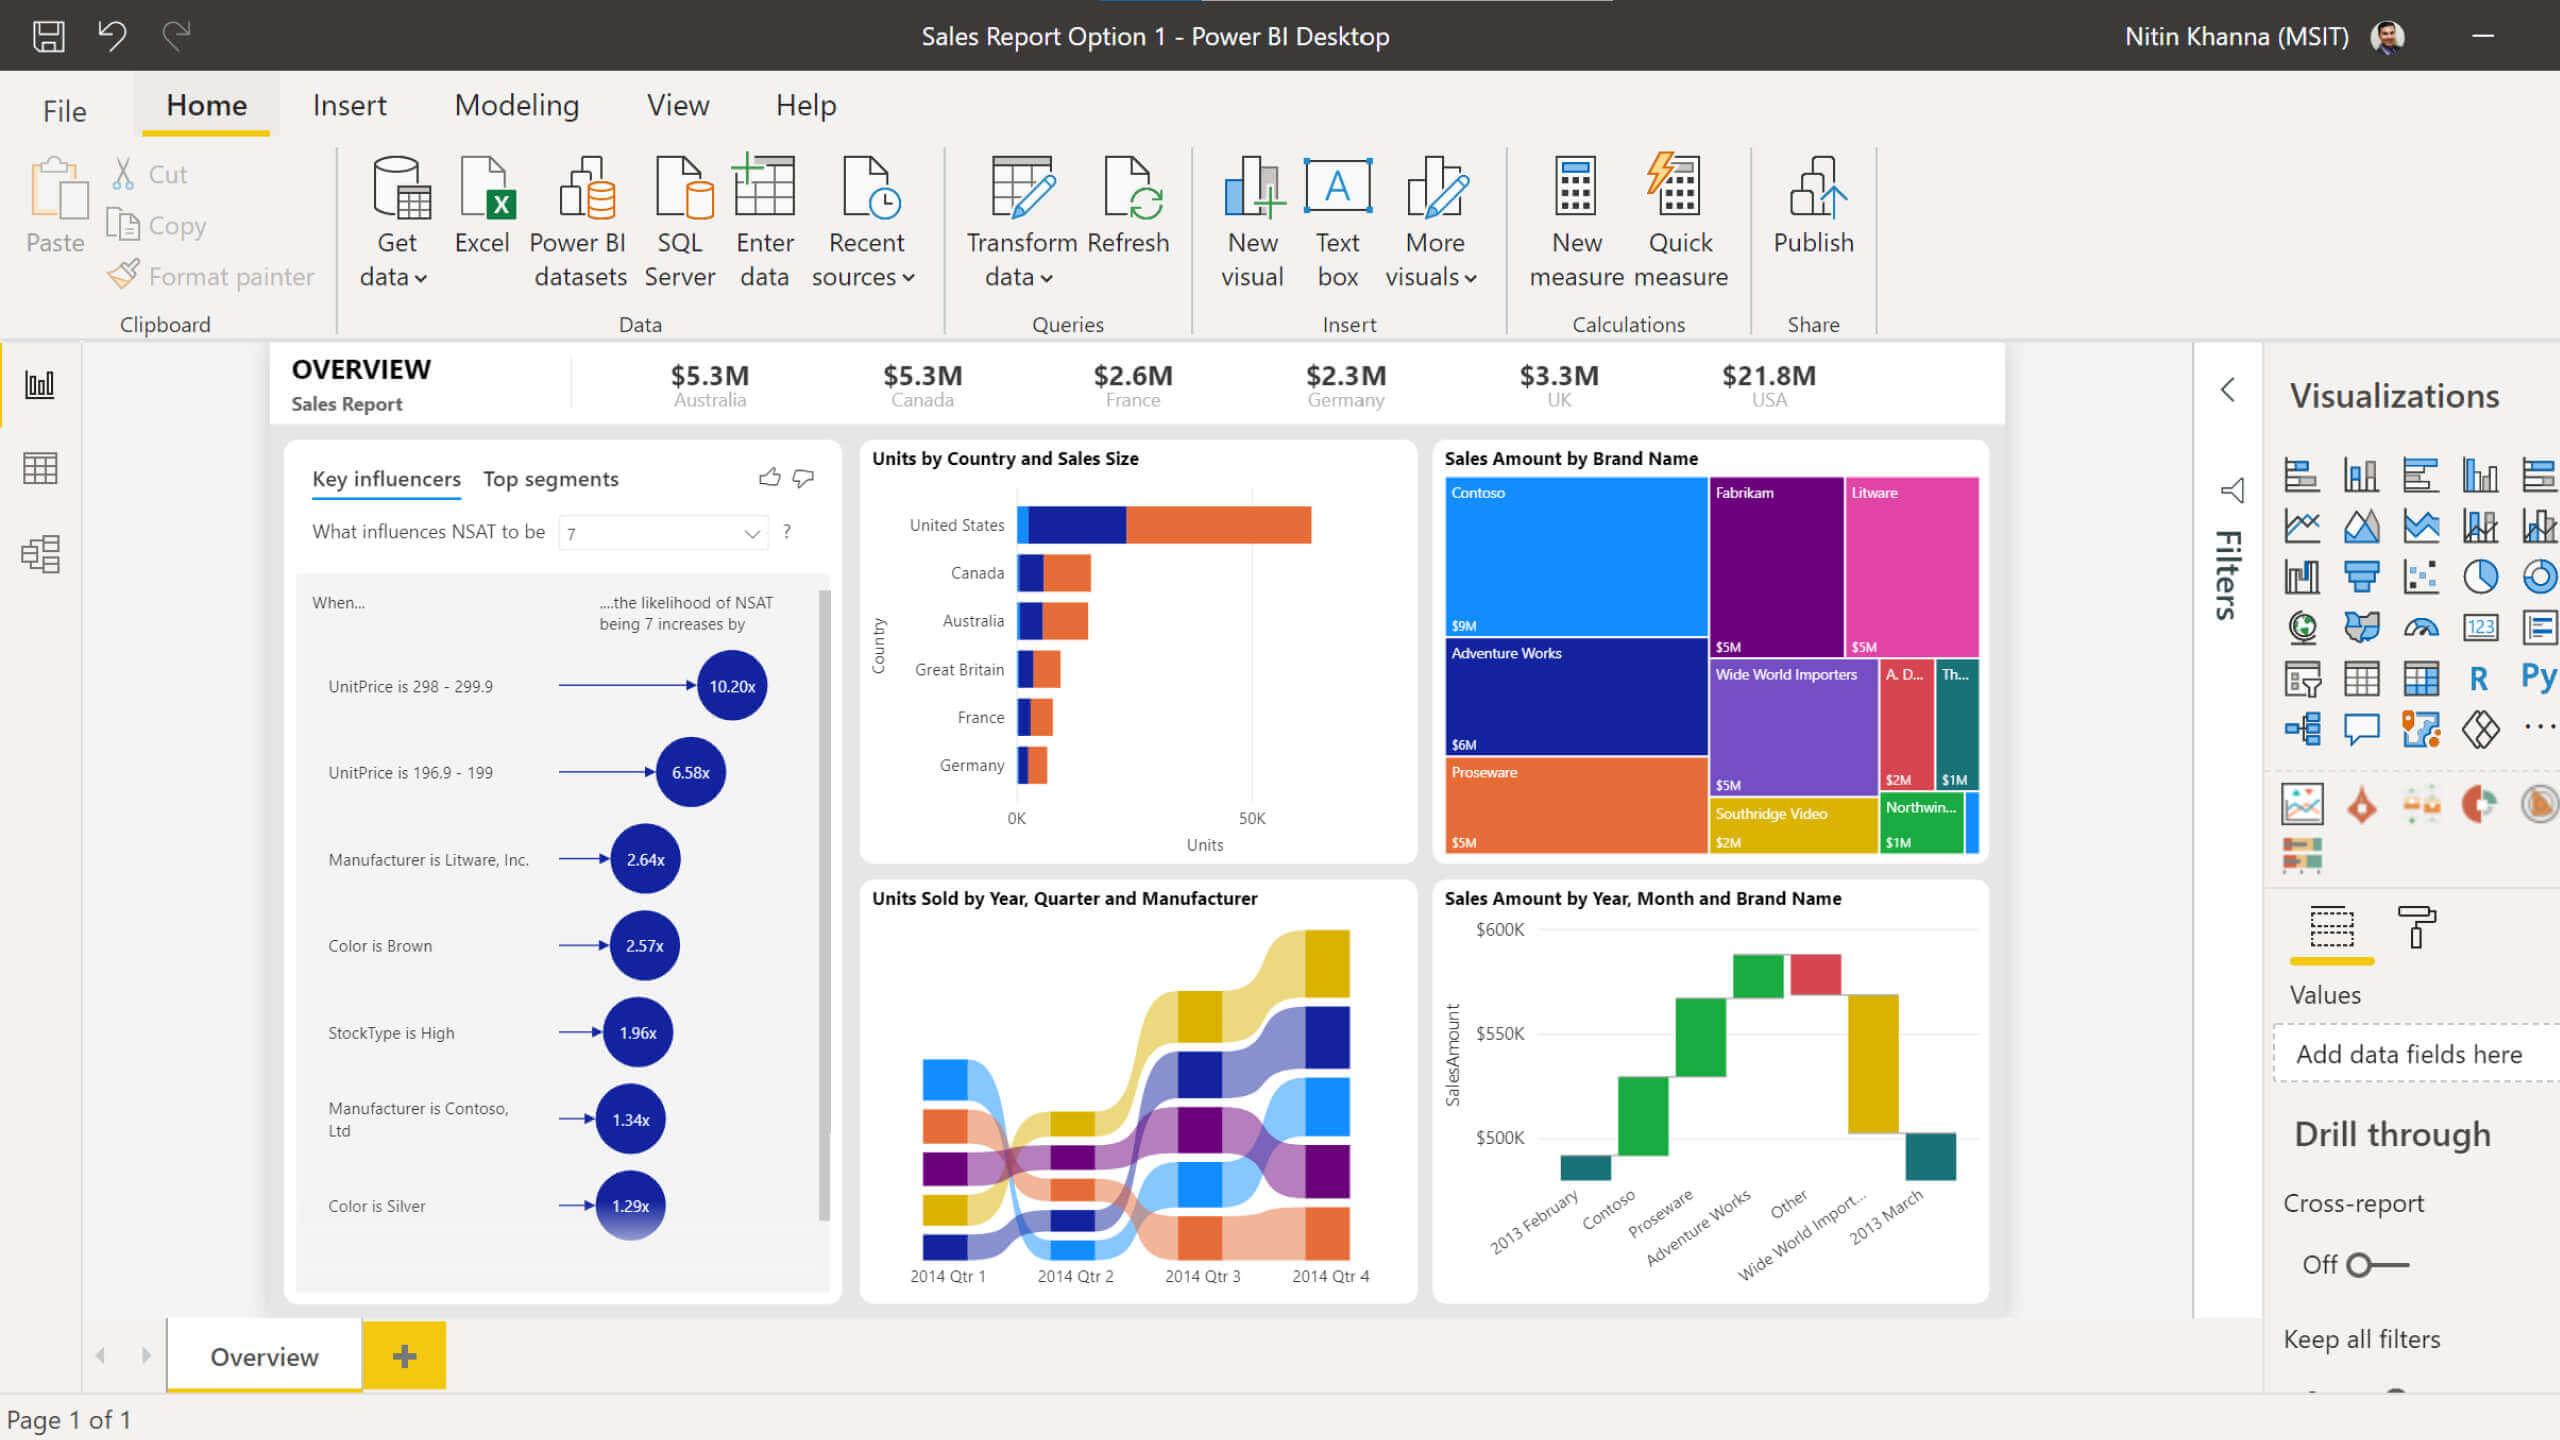Click the Modeling ribbon tab
The image size is (2560, 1440).
(515, 105)
